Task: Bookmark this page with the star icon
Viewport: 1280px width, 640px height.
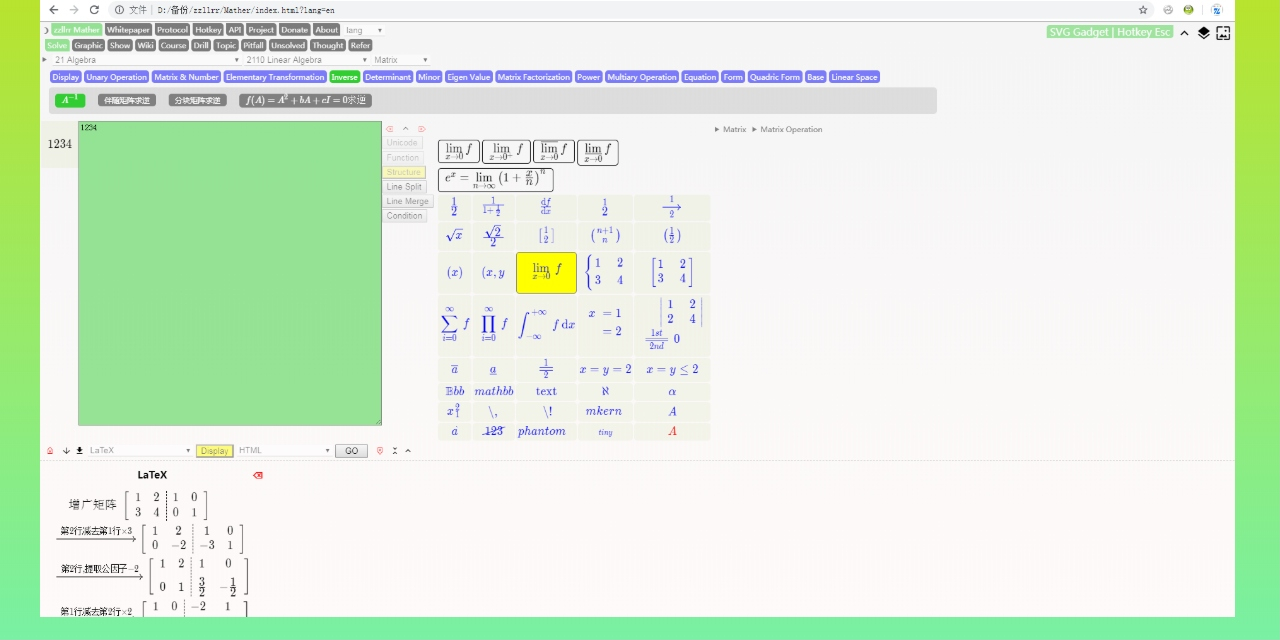Action: pyautogui.click(x=1143, y=10)
